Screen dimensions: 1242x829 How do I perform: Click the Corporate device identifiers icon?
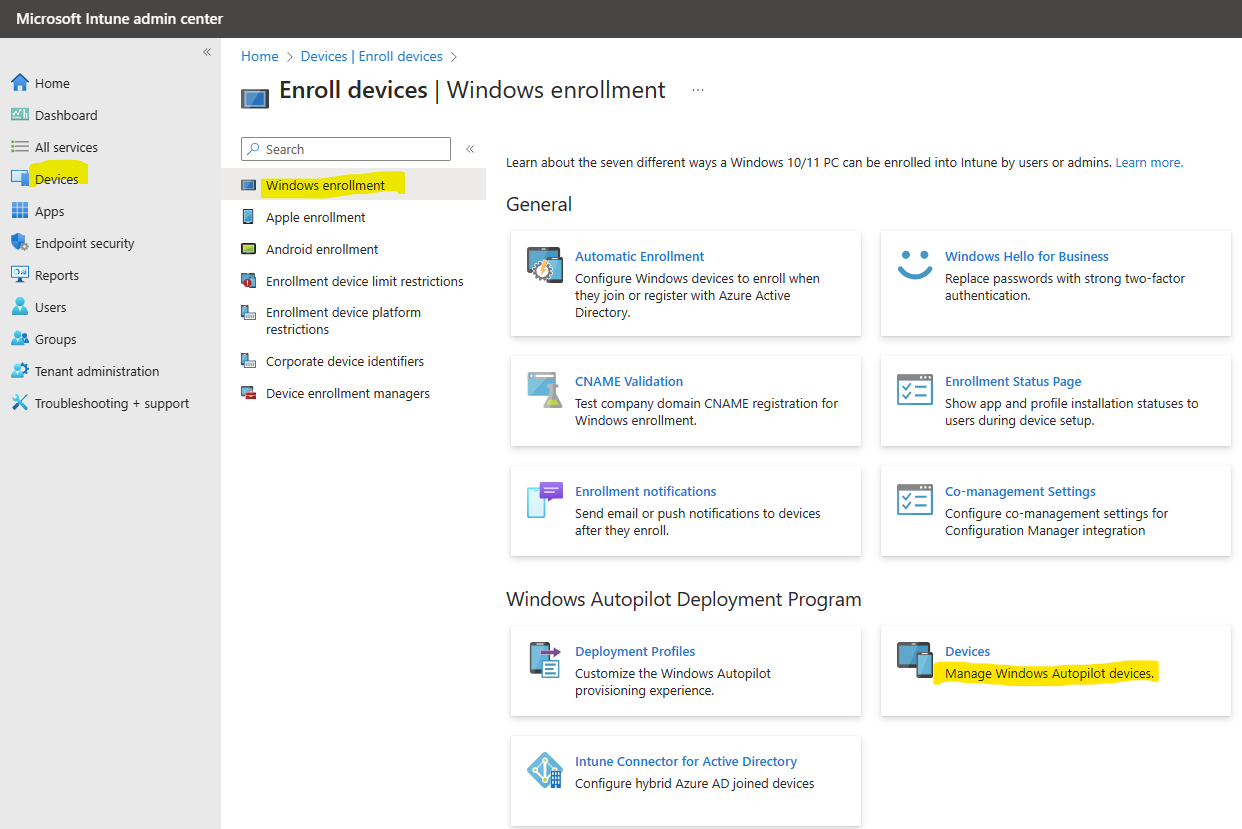click(249, 361)
